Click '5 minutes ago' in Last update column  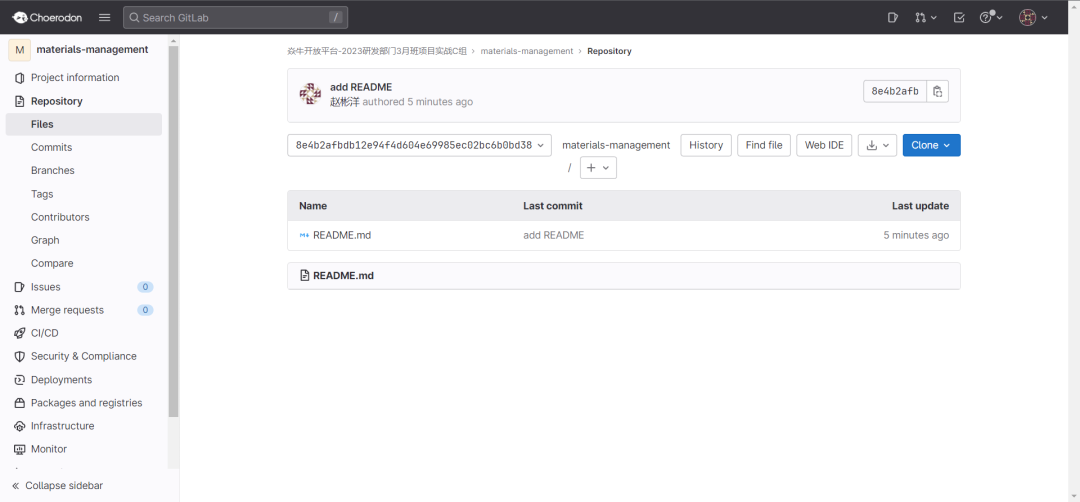coord(916,236)
